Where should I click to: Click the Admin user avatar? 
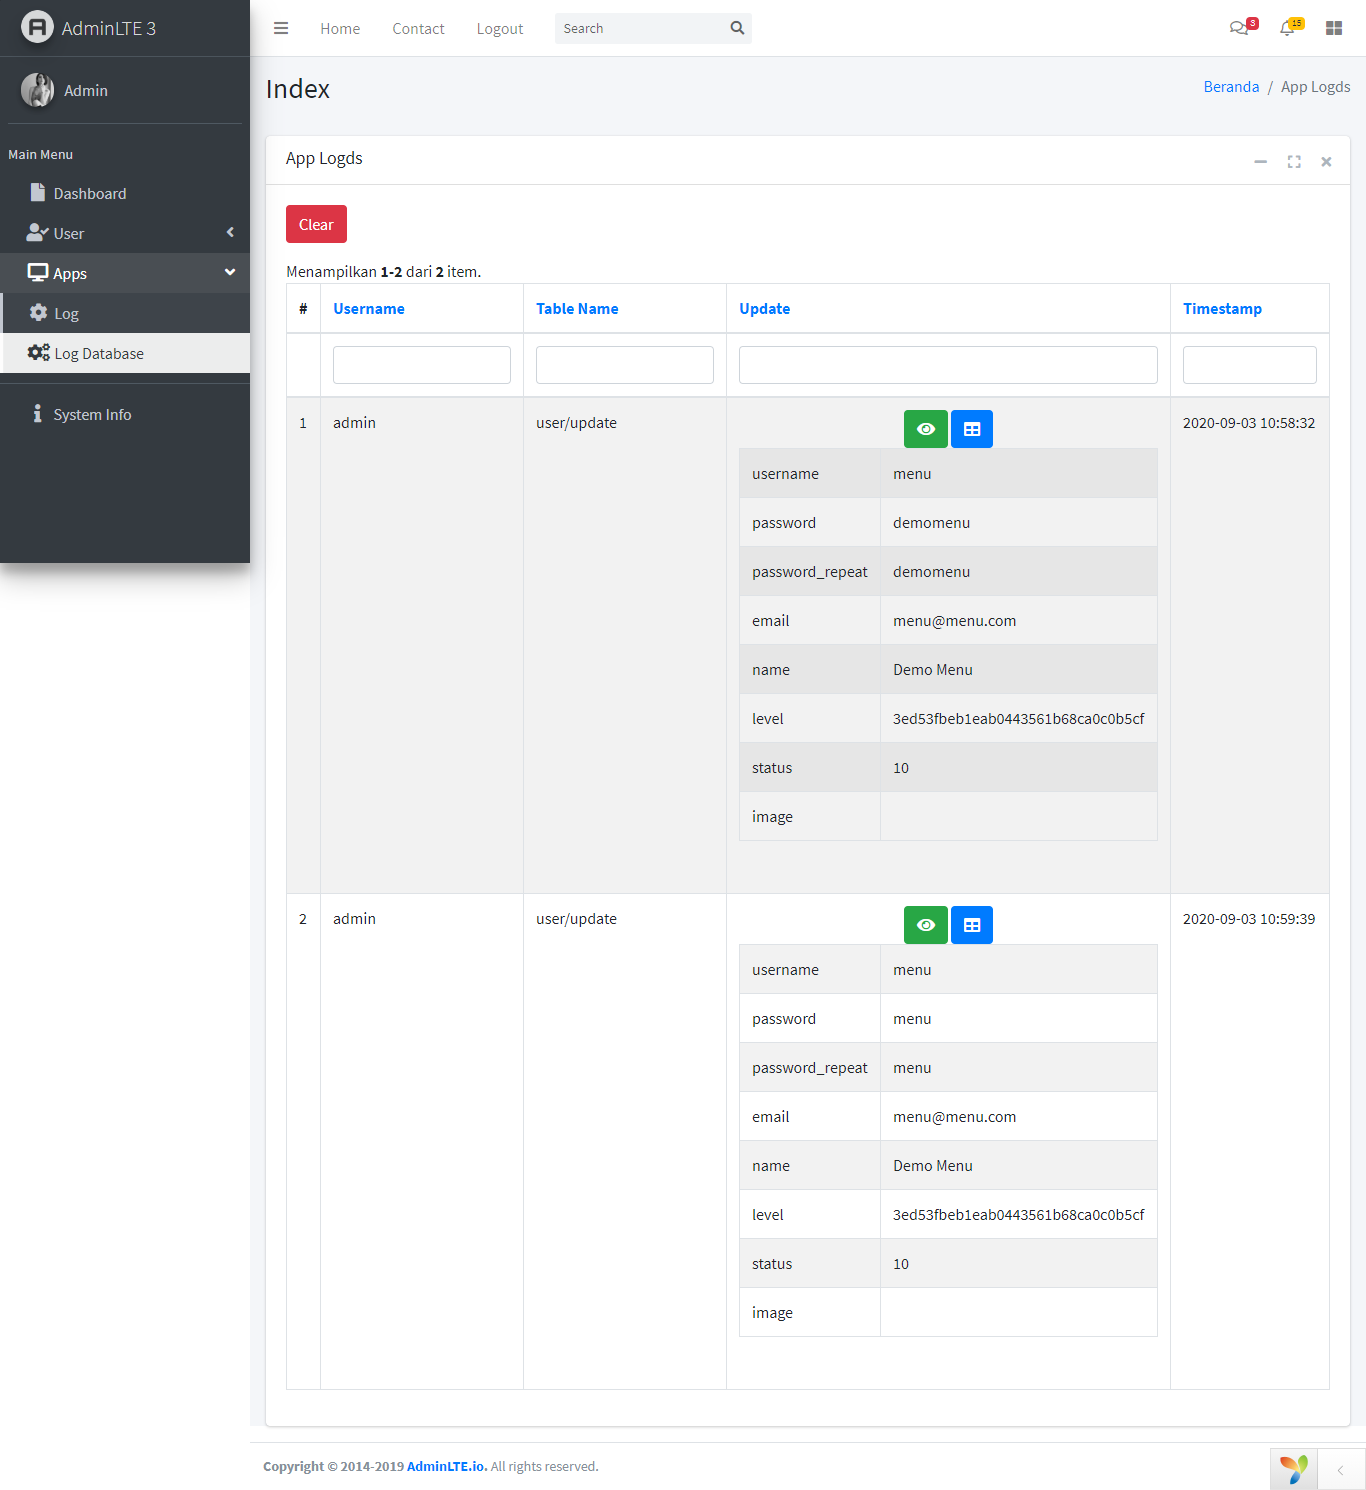pos(37,90)
